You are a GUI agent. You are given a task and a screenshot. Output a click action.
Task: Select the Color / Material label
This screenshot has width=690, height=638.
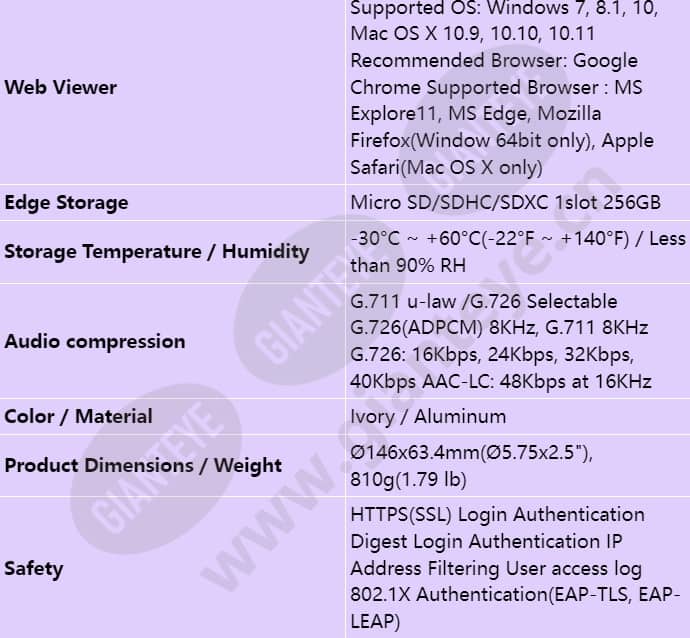[x=79, y=416]
